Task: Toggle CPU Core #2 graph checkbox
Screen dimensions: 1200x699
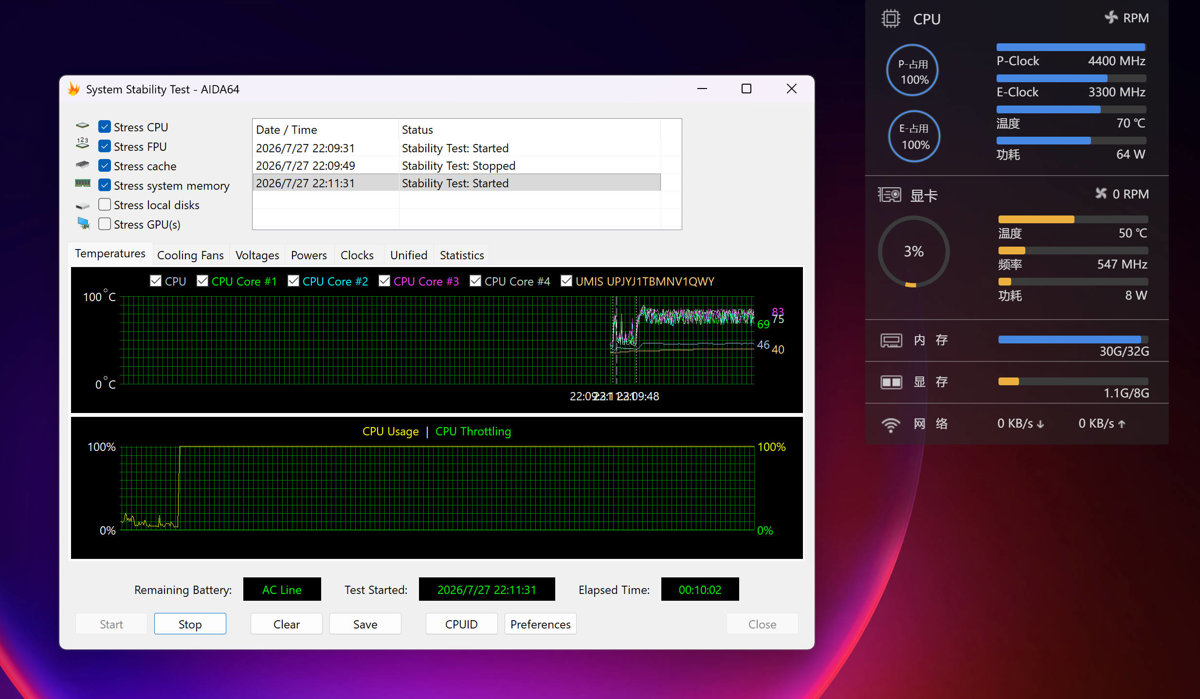Action: (x=293, y=281)
